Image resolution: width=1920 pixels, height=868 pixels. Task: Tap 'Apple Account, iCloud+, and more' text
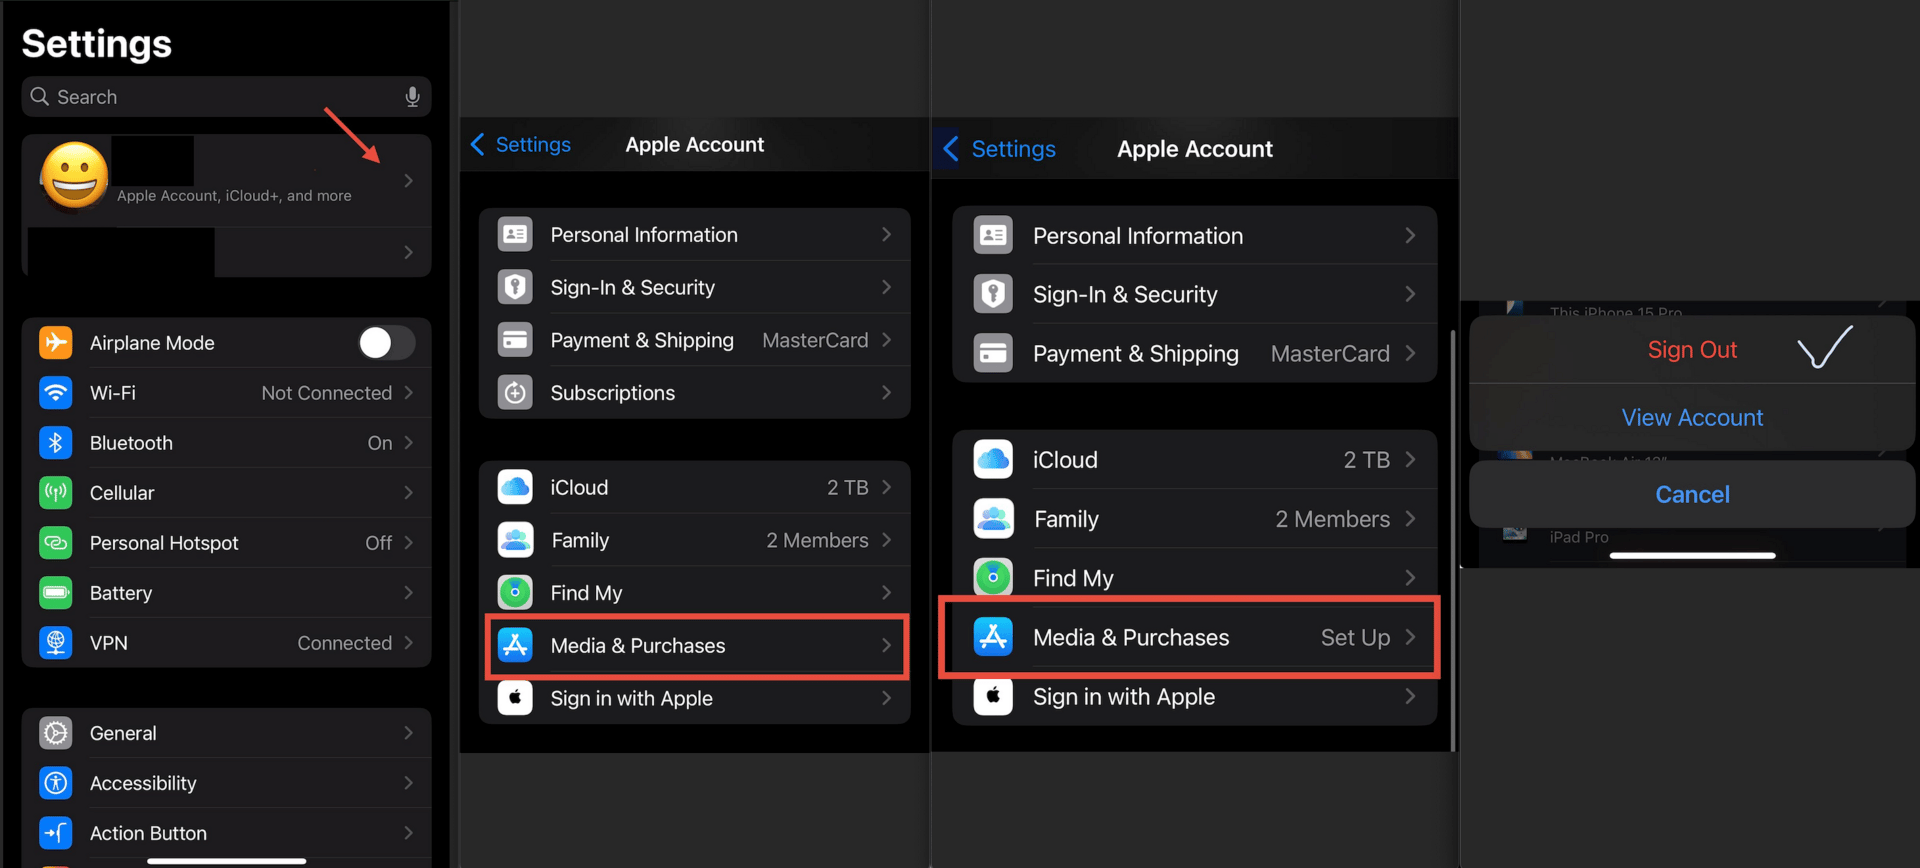[234, 196]
